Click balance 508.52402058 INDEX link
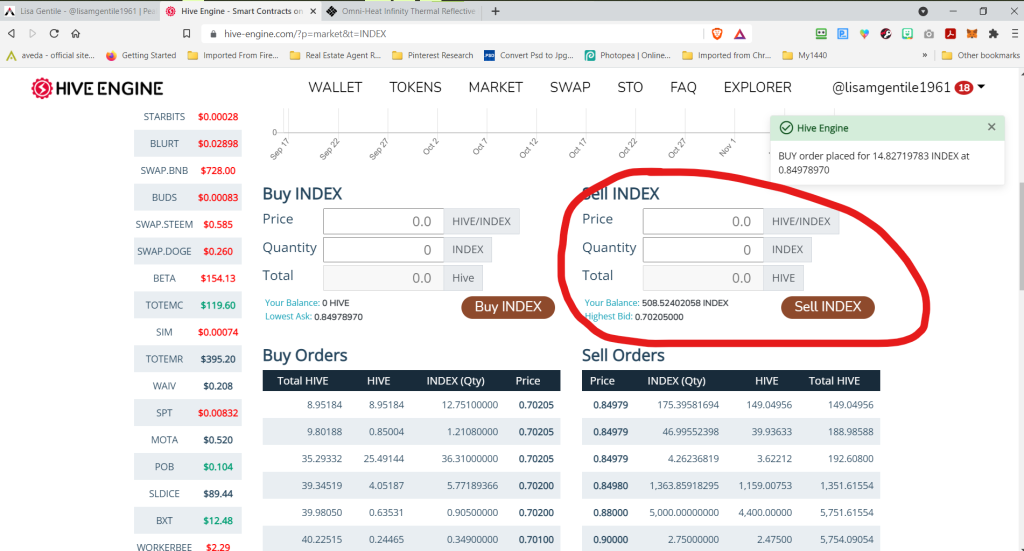This screenshot has width=1024, height=551. 685,303
